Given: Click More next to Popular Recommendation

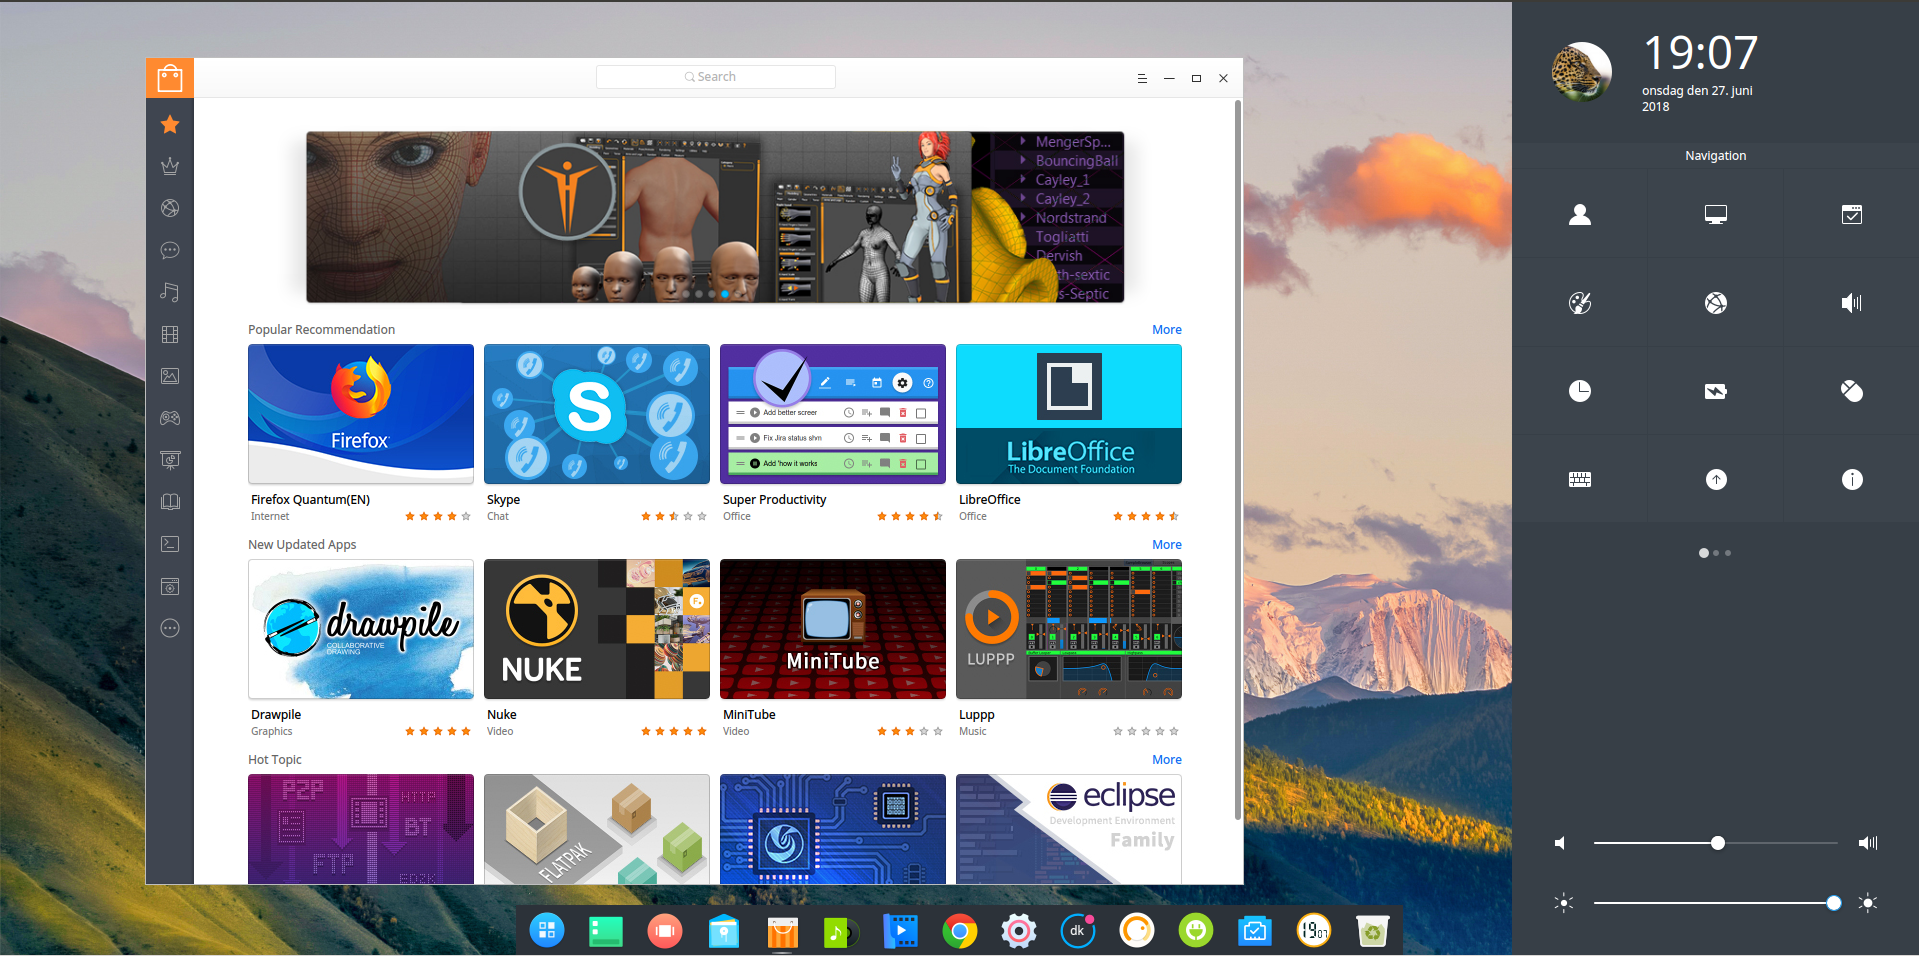Looking at the screenshot, I should coord(1167,330).
